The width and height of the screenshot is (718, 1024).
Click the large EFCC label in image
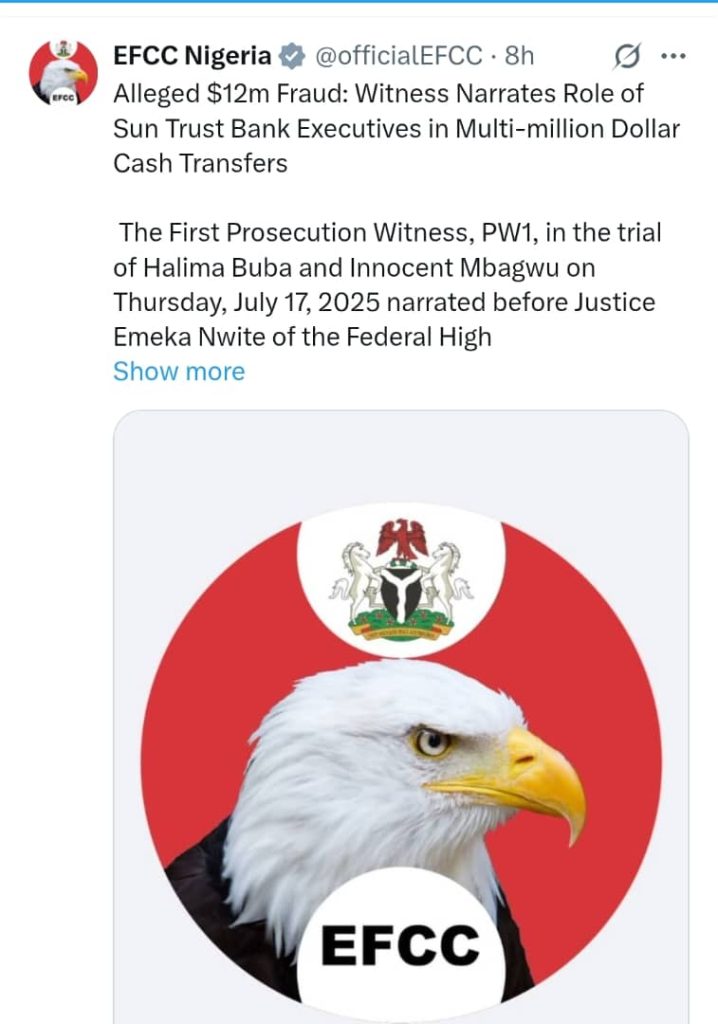click(400, 945)
